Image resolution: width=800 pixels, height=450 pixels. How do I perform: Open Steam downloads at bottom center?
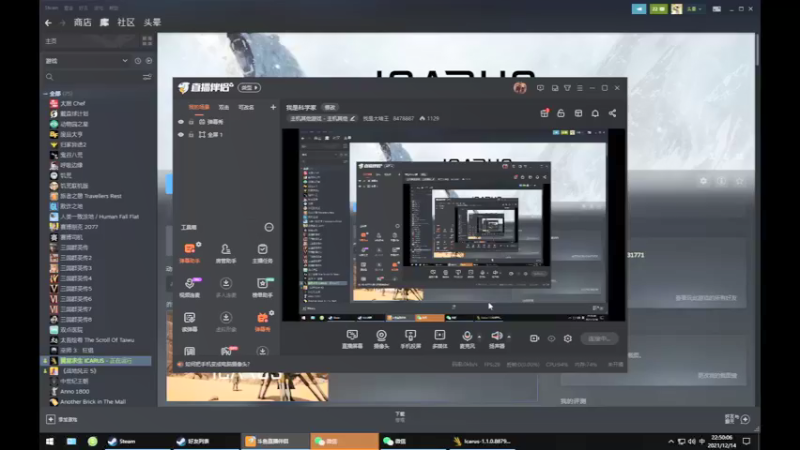point(400,417)
